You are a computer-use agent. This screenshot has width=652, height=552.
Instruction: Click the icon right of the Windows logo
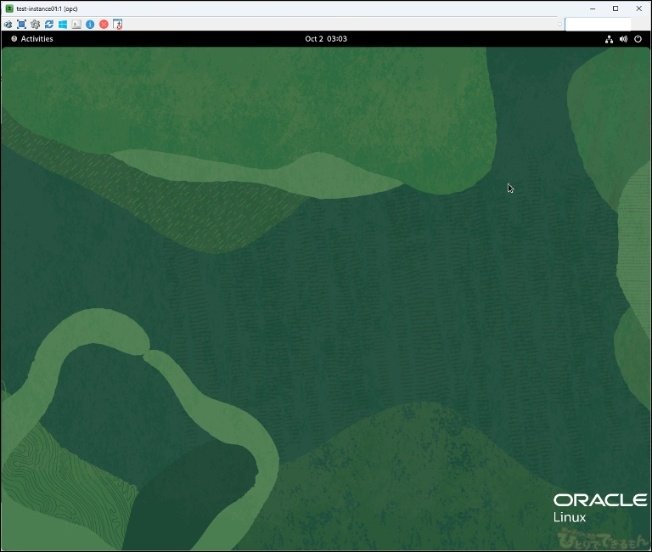click(x=76, y=23)
